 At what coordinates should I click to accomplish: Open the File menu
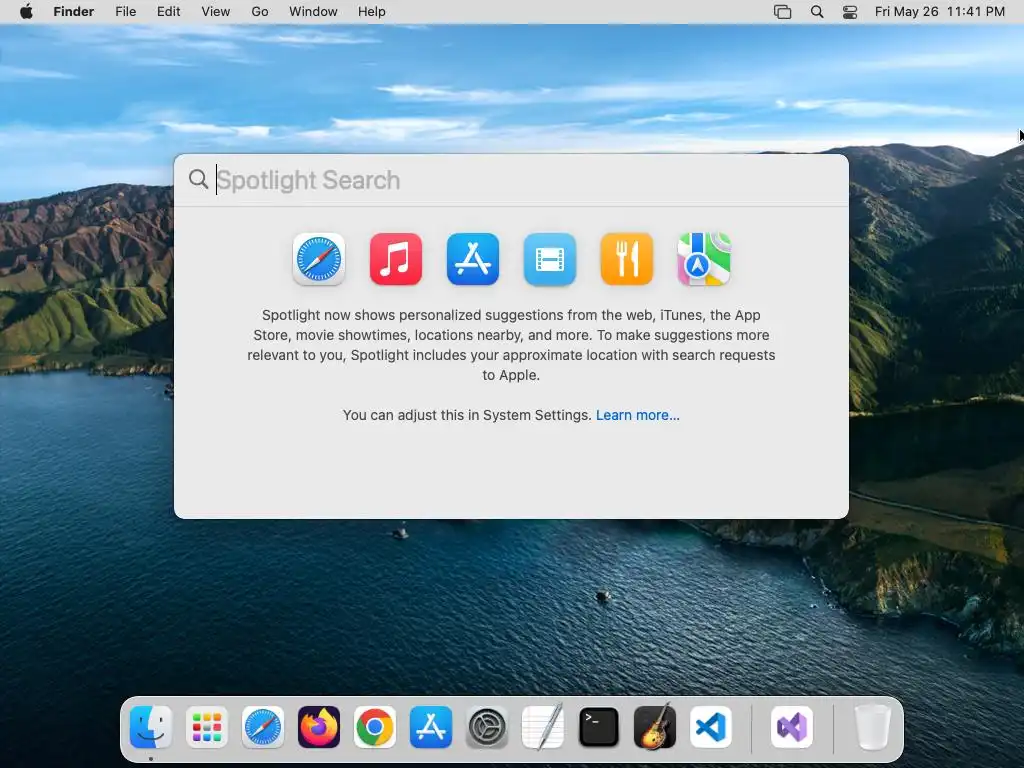pos(125,12)
